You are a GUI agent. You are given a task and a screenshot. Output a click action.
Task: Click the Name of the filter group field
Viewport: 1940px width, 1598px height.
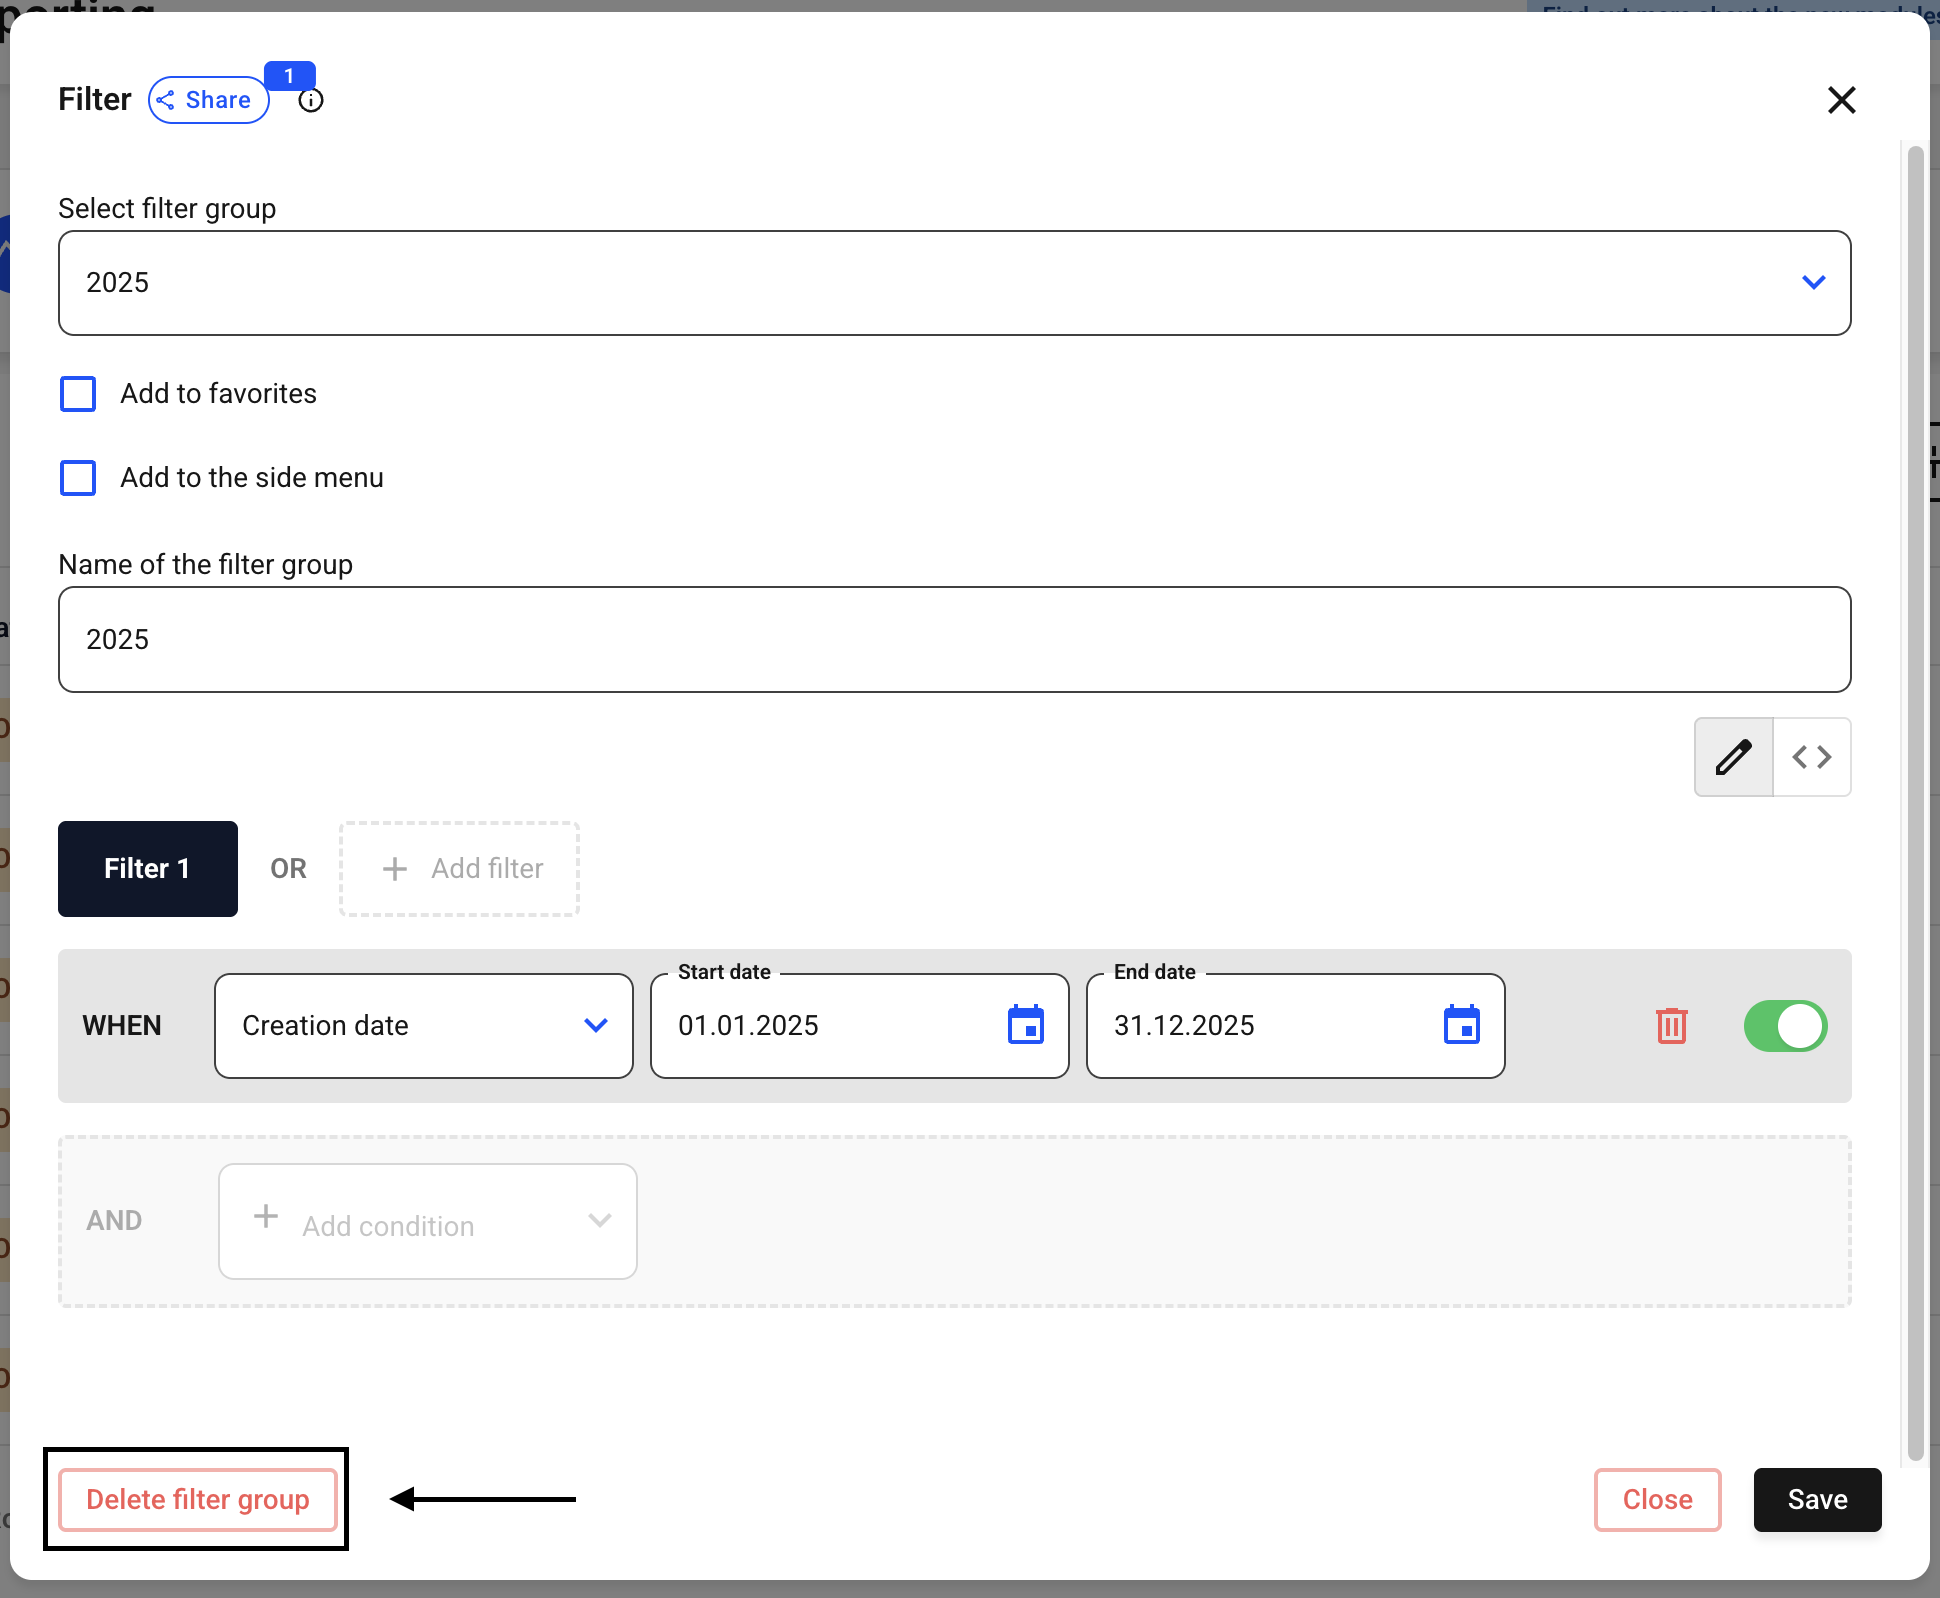click(x=954, y=640)
